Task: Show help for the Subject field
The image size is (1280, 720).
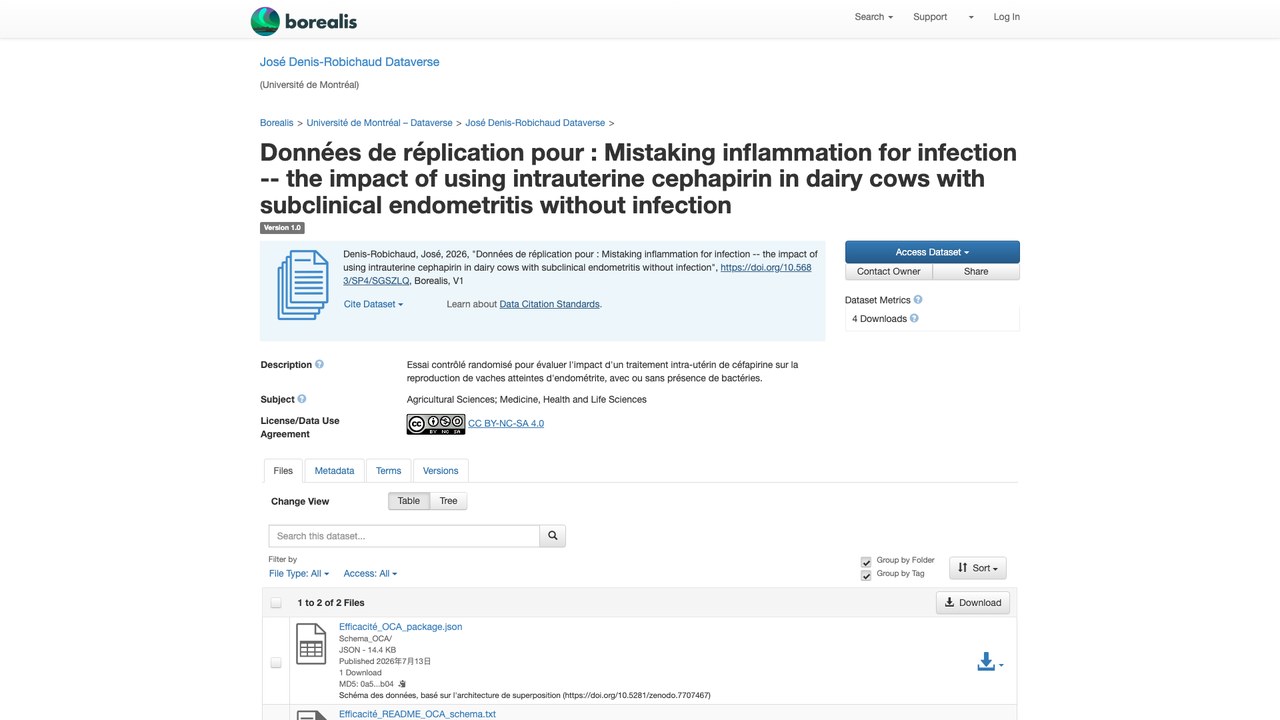Action: point(302,399)
